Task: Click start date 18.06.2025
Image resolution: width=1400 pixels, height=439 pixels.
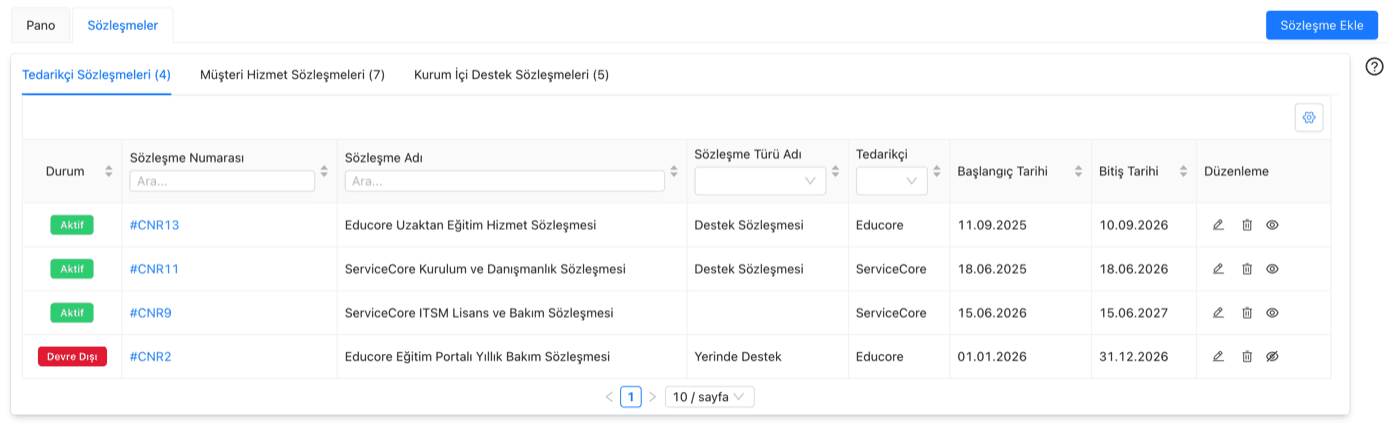Action: tap(992, 269)
